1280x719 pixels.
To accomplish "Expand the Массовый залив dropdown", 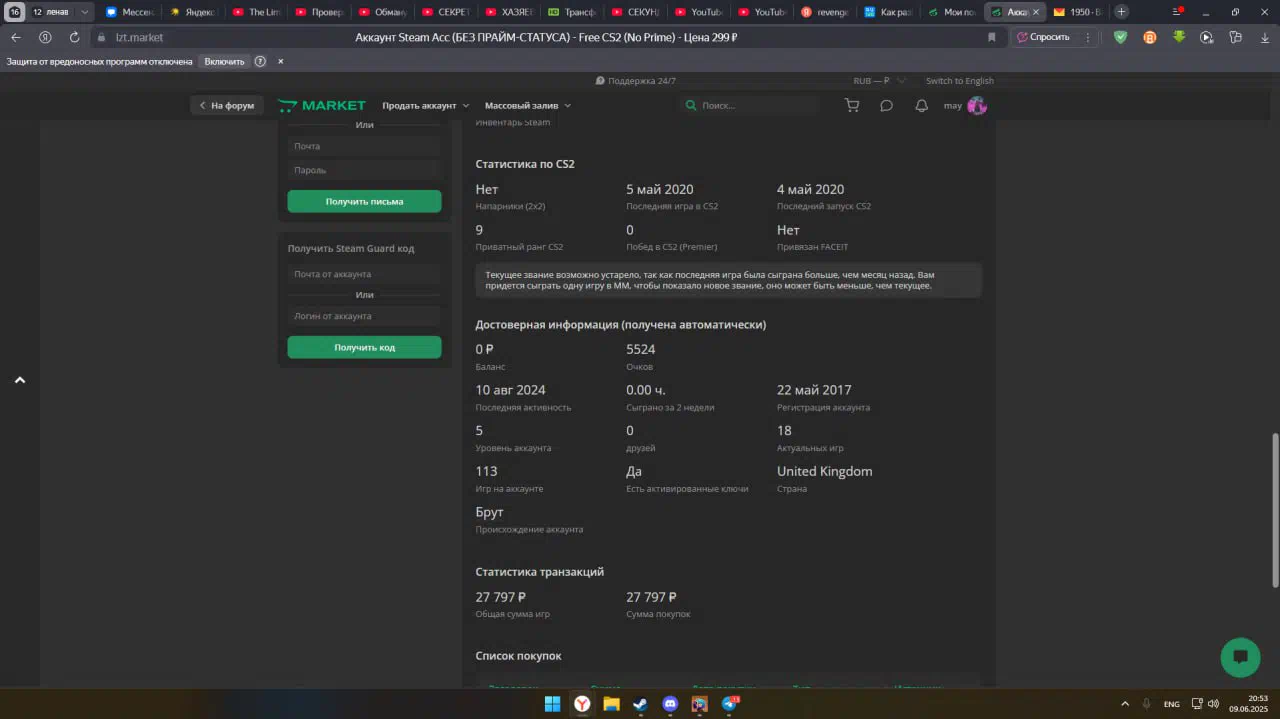I will 528,105.
